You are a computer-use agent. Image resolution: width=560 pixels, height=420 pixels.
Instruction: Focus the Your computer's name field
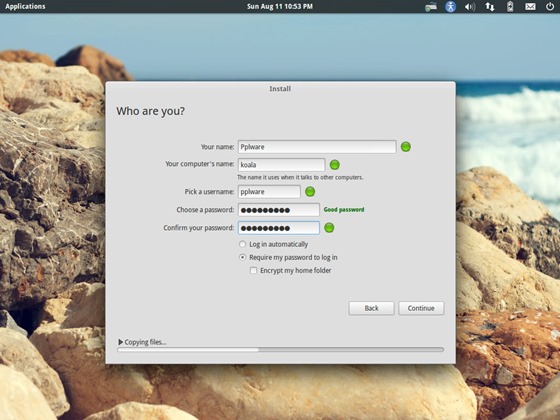[x=281, y=165]
